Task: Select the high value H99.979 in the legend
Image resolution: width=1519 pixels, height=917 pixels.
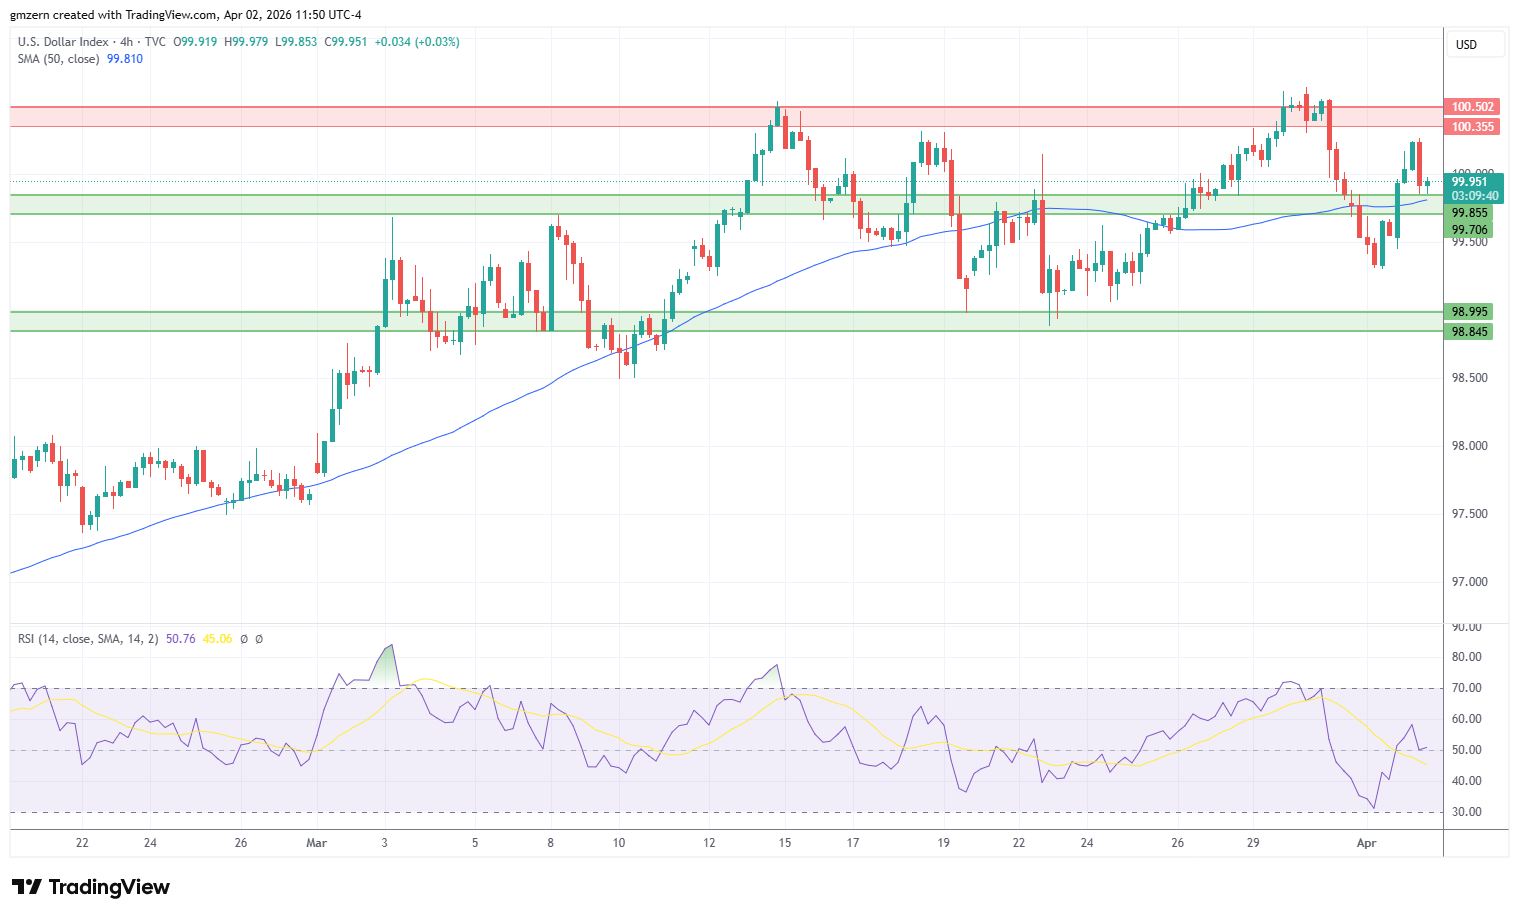Action: 246,42
